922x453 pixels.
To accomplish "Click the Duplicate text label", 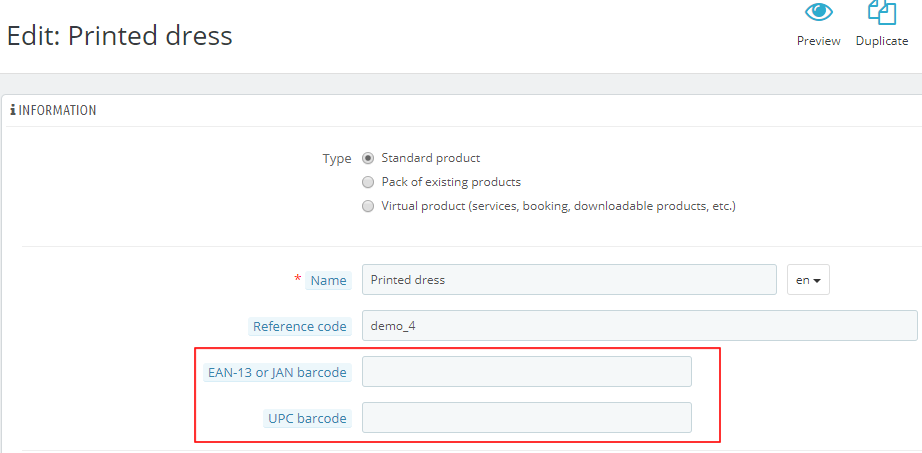I will coord(882,41).
